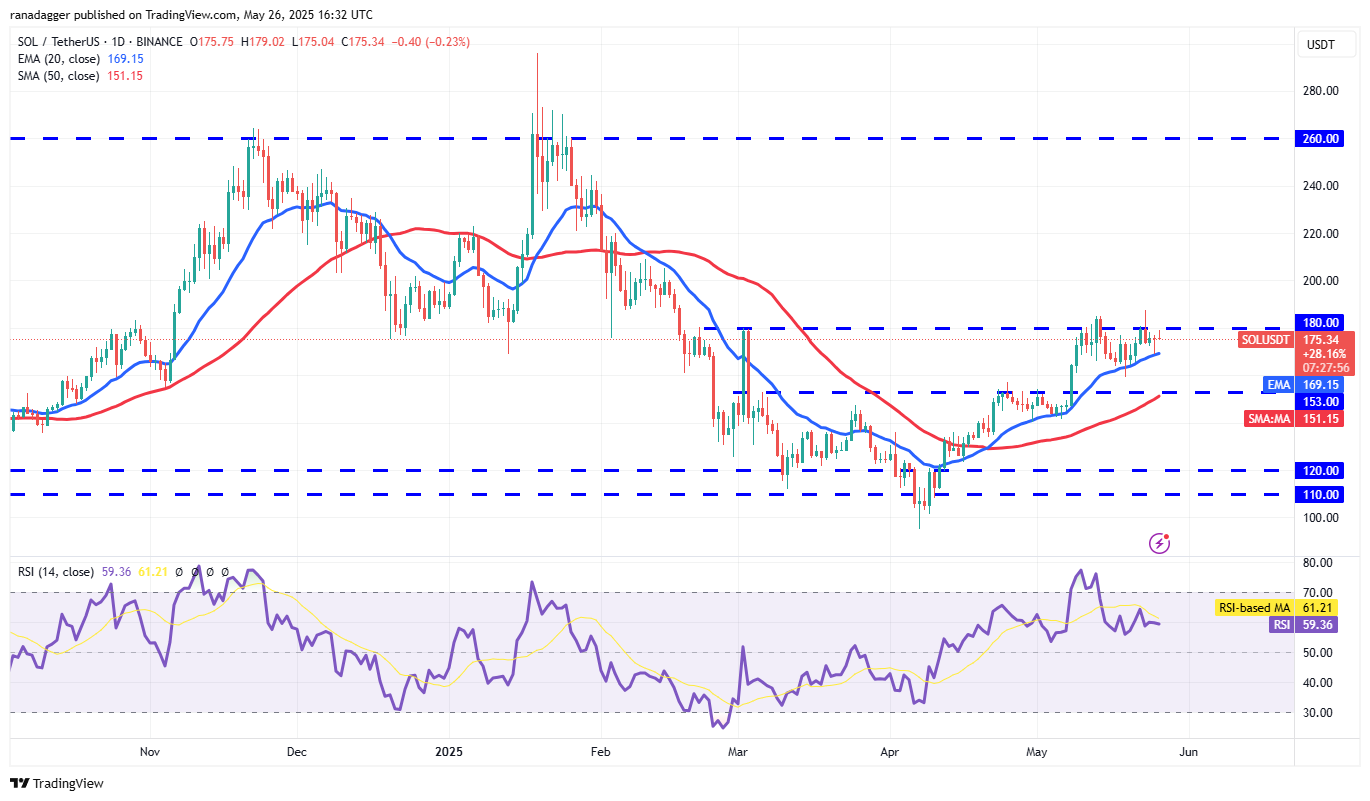Screen dimensions: 1370x801
Task: Click the Jun marker on the time axis
Action: [1187, 750]
